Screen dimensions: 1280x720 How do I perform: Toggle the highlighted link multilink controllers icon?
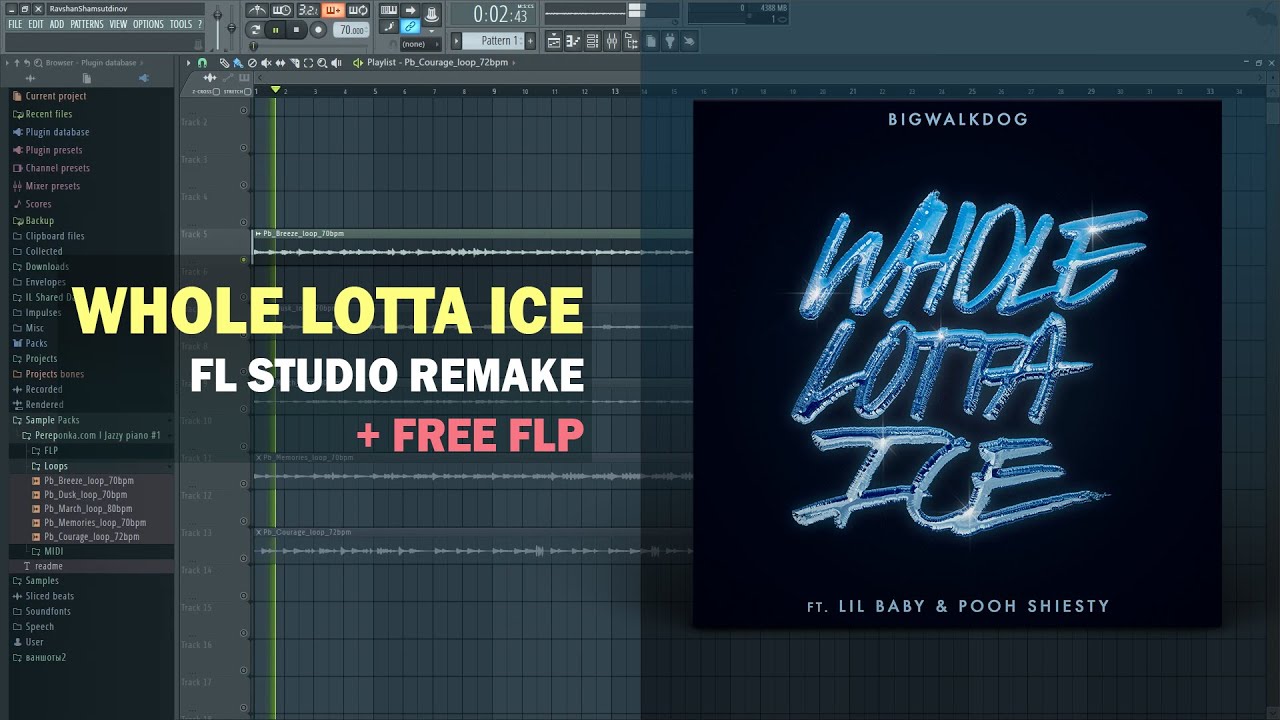pyautogui.click(x=410, y=26)
